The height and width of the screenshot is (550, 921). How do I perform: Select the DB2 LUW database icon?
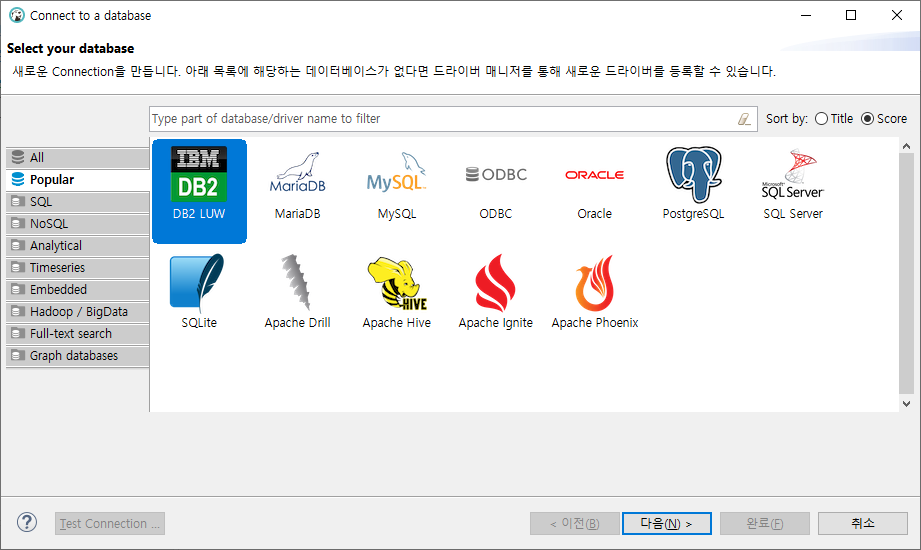pyautogui.click(x=199, y=191)
